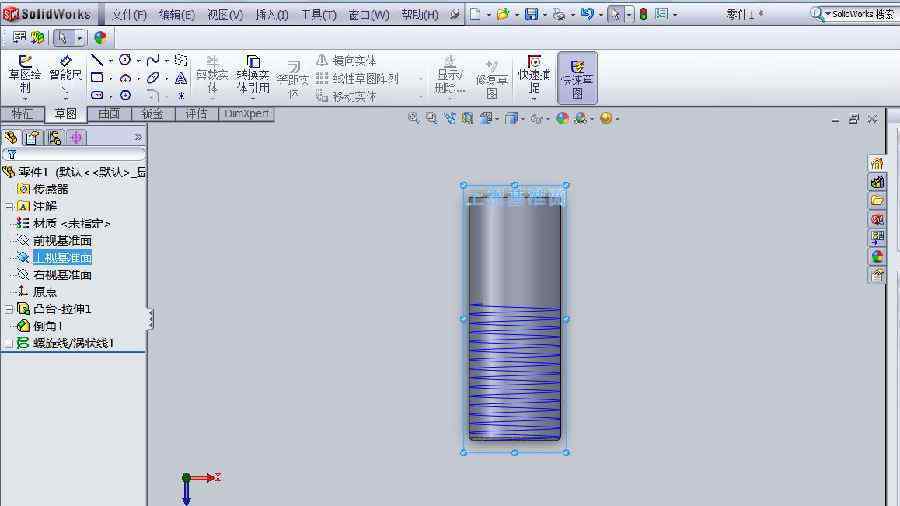Open the 插入(I) menu
The width and height of the screenshot is (900, 506).
[271, 15]
